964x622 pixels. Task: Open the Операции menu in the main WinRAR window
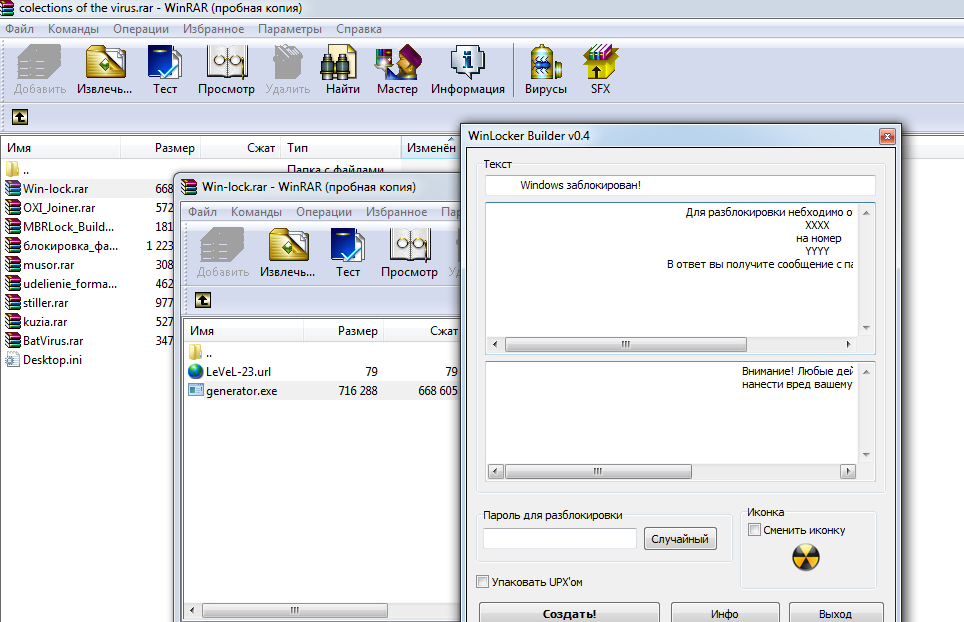click(x=141, y=29)
